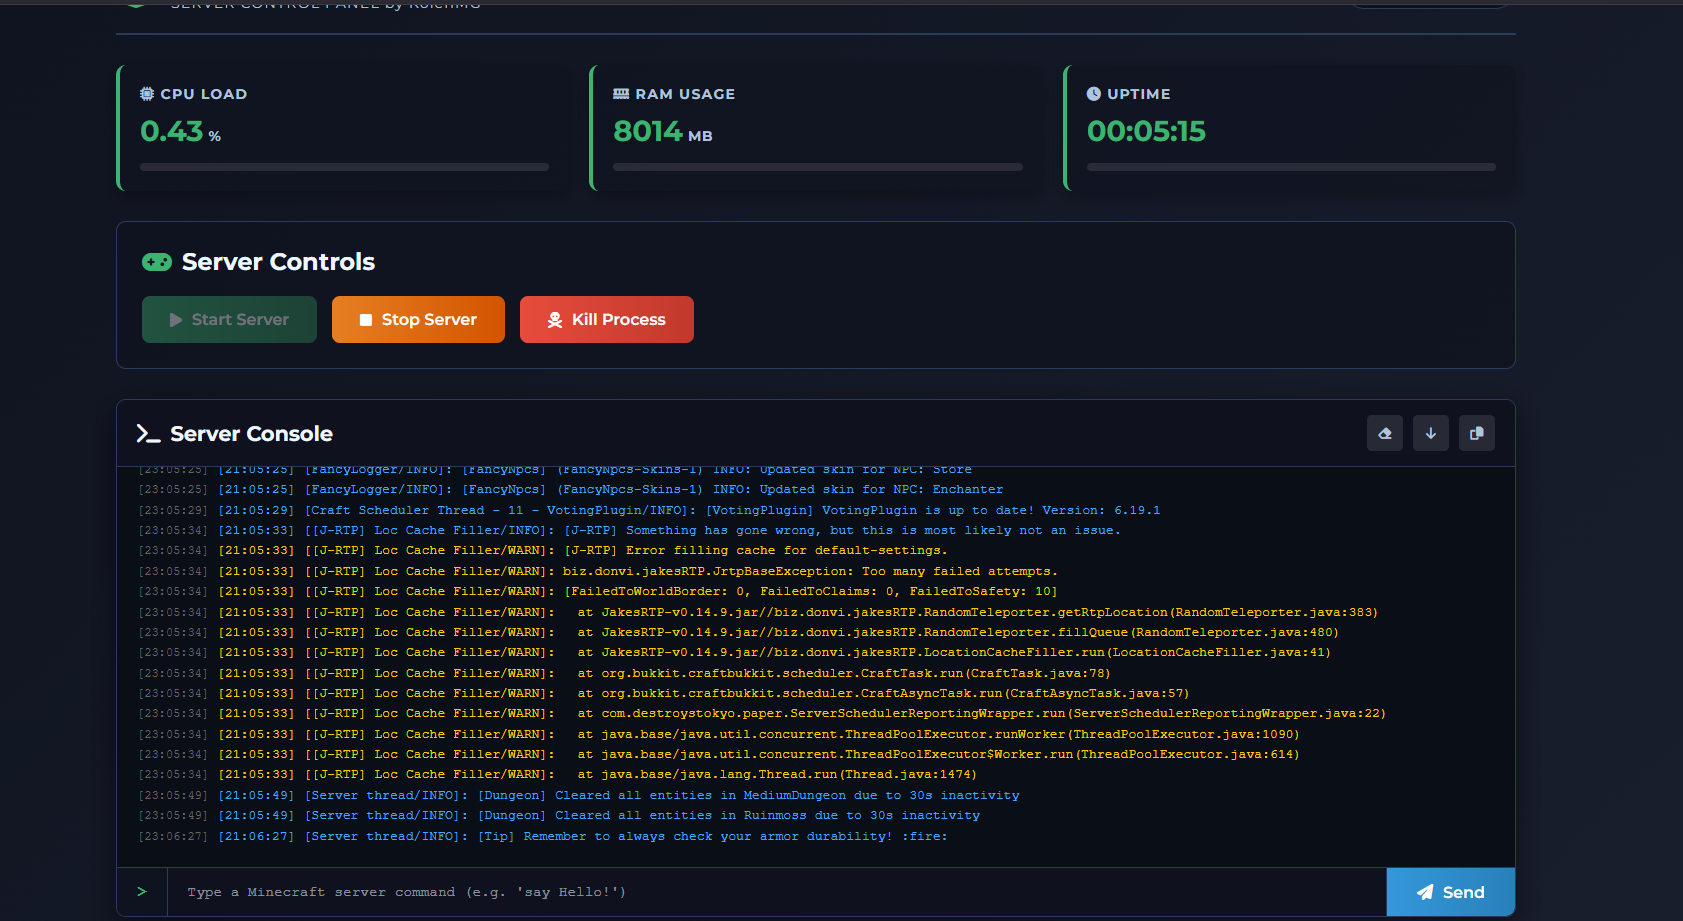Click the CraftAsyncTask.java:57 stack trace line
This screenshot has height=921, width=1683.
(664, 693)
